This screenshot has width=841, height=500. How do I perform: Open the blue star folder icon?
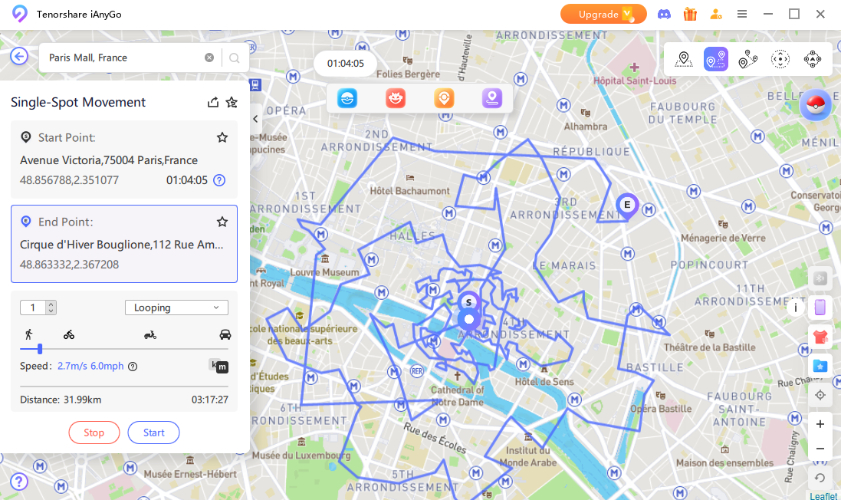[x=820, y=366]
